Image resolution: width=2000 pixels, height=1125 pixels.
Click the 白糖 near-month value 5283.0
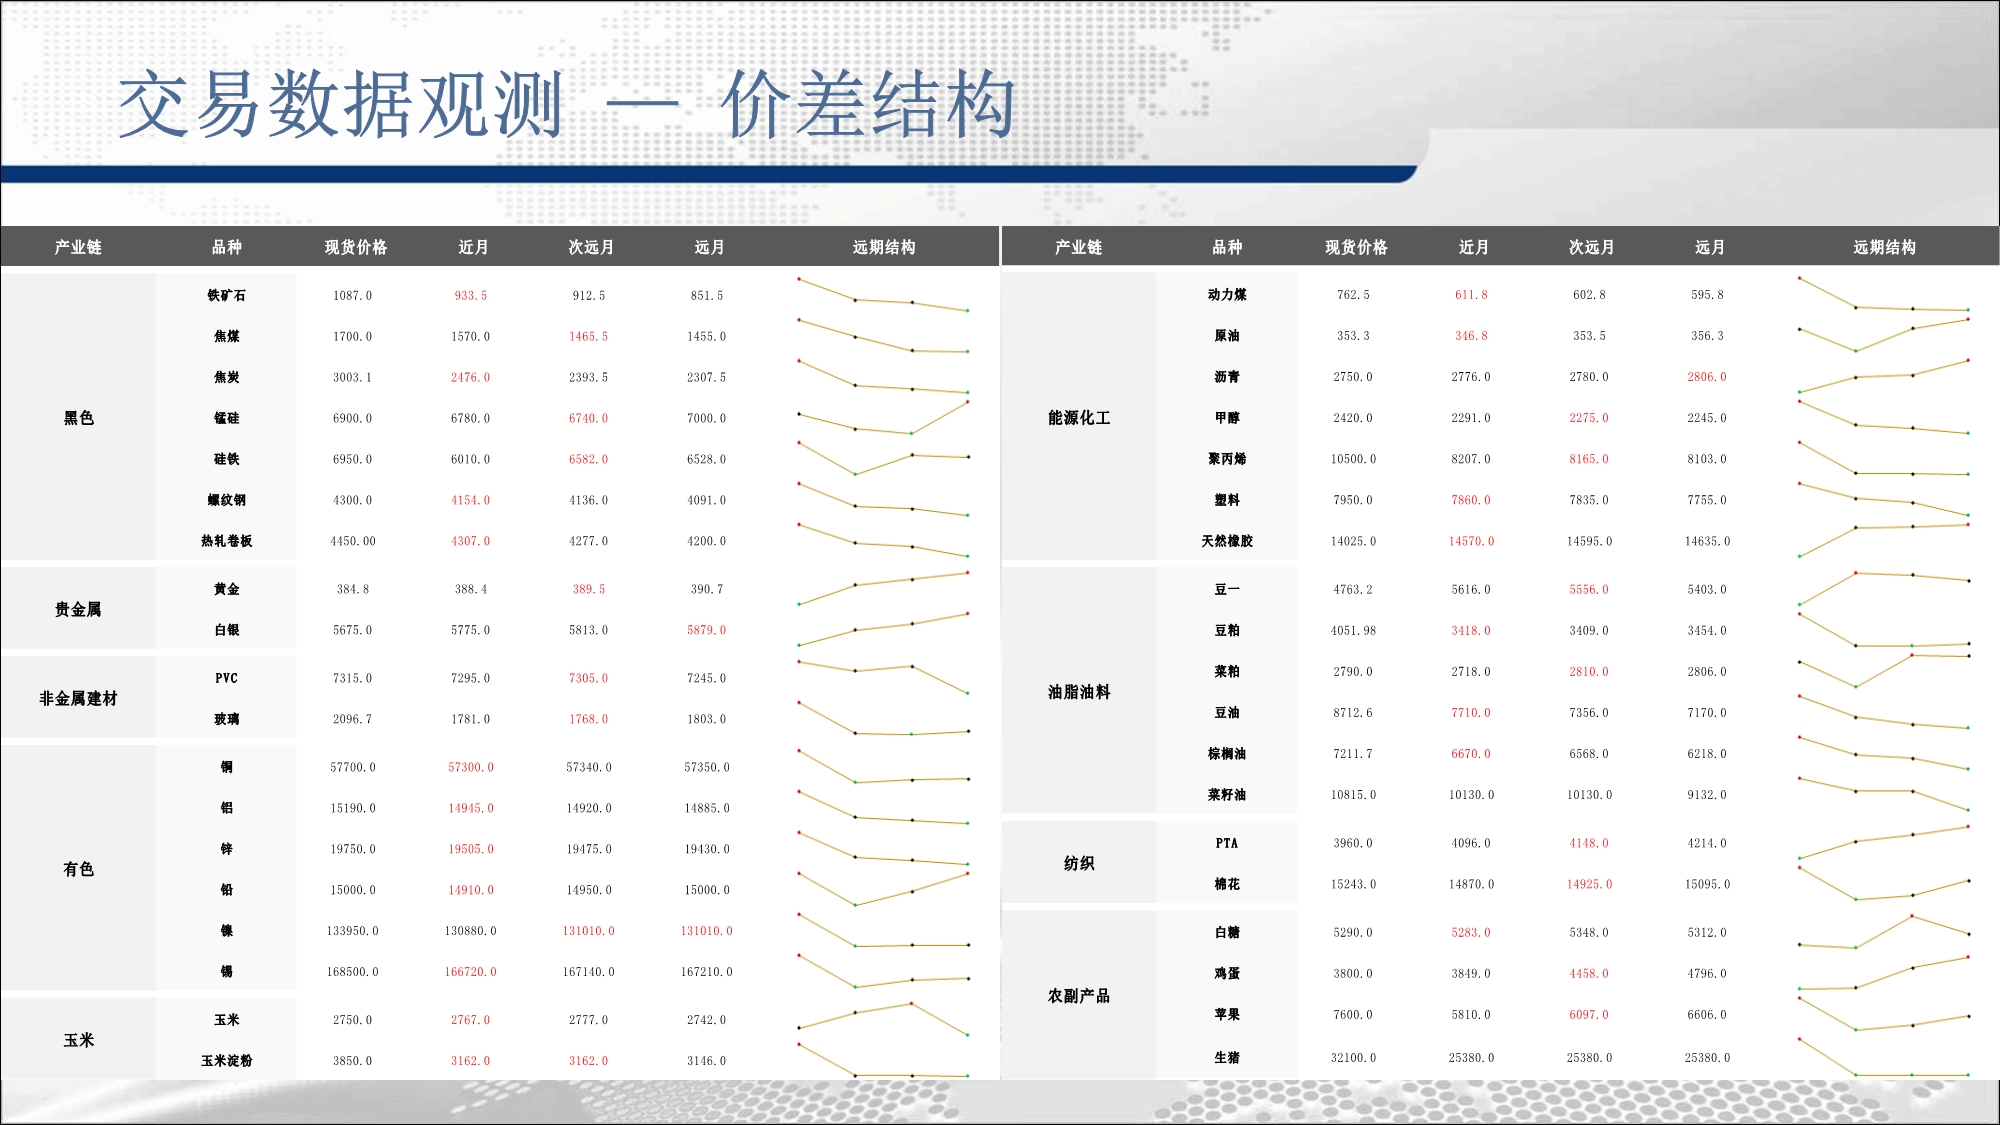tap(1471, 933)
